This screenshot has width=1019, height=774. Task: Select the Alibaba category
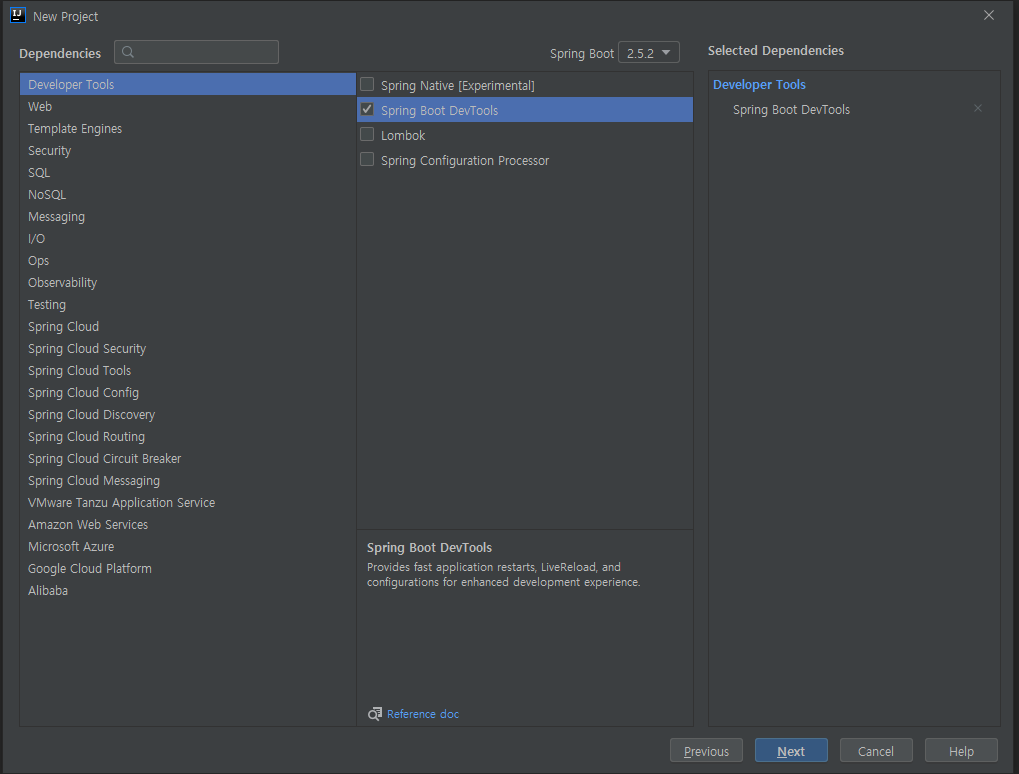point(188,591)
